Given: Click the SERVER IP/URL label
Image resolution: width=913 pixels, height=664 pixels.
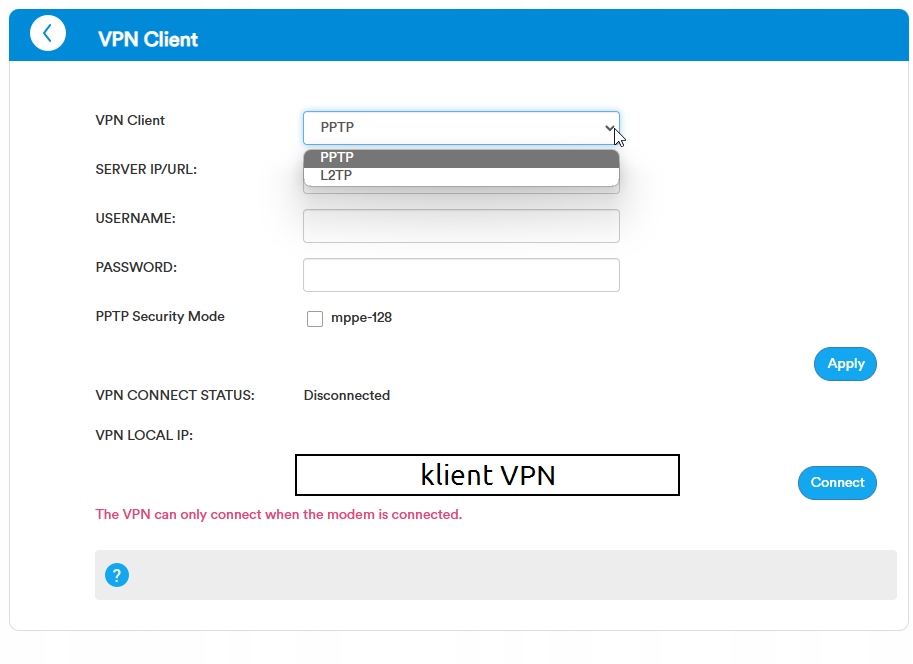Looking at the screenshot, I should (146, 169).
